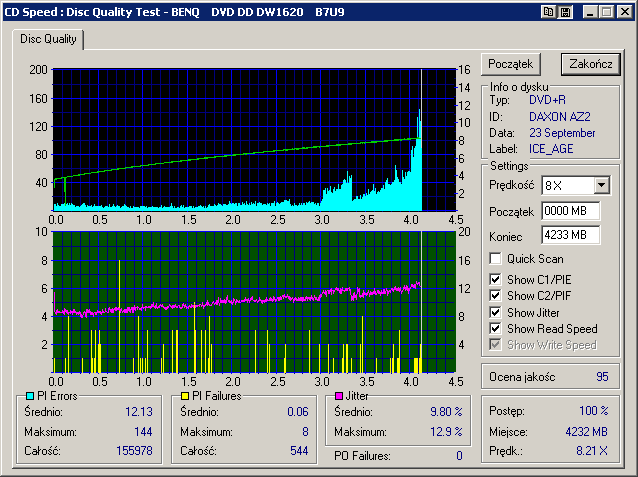This screenshot has width=638, height=477.
Task: Click the PO Failures value 0
Action: (459, 456)
